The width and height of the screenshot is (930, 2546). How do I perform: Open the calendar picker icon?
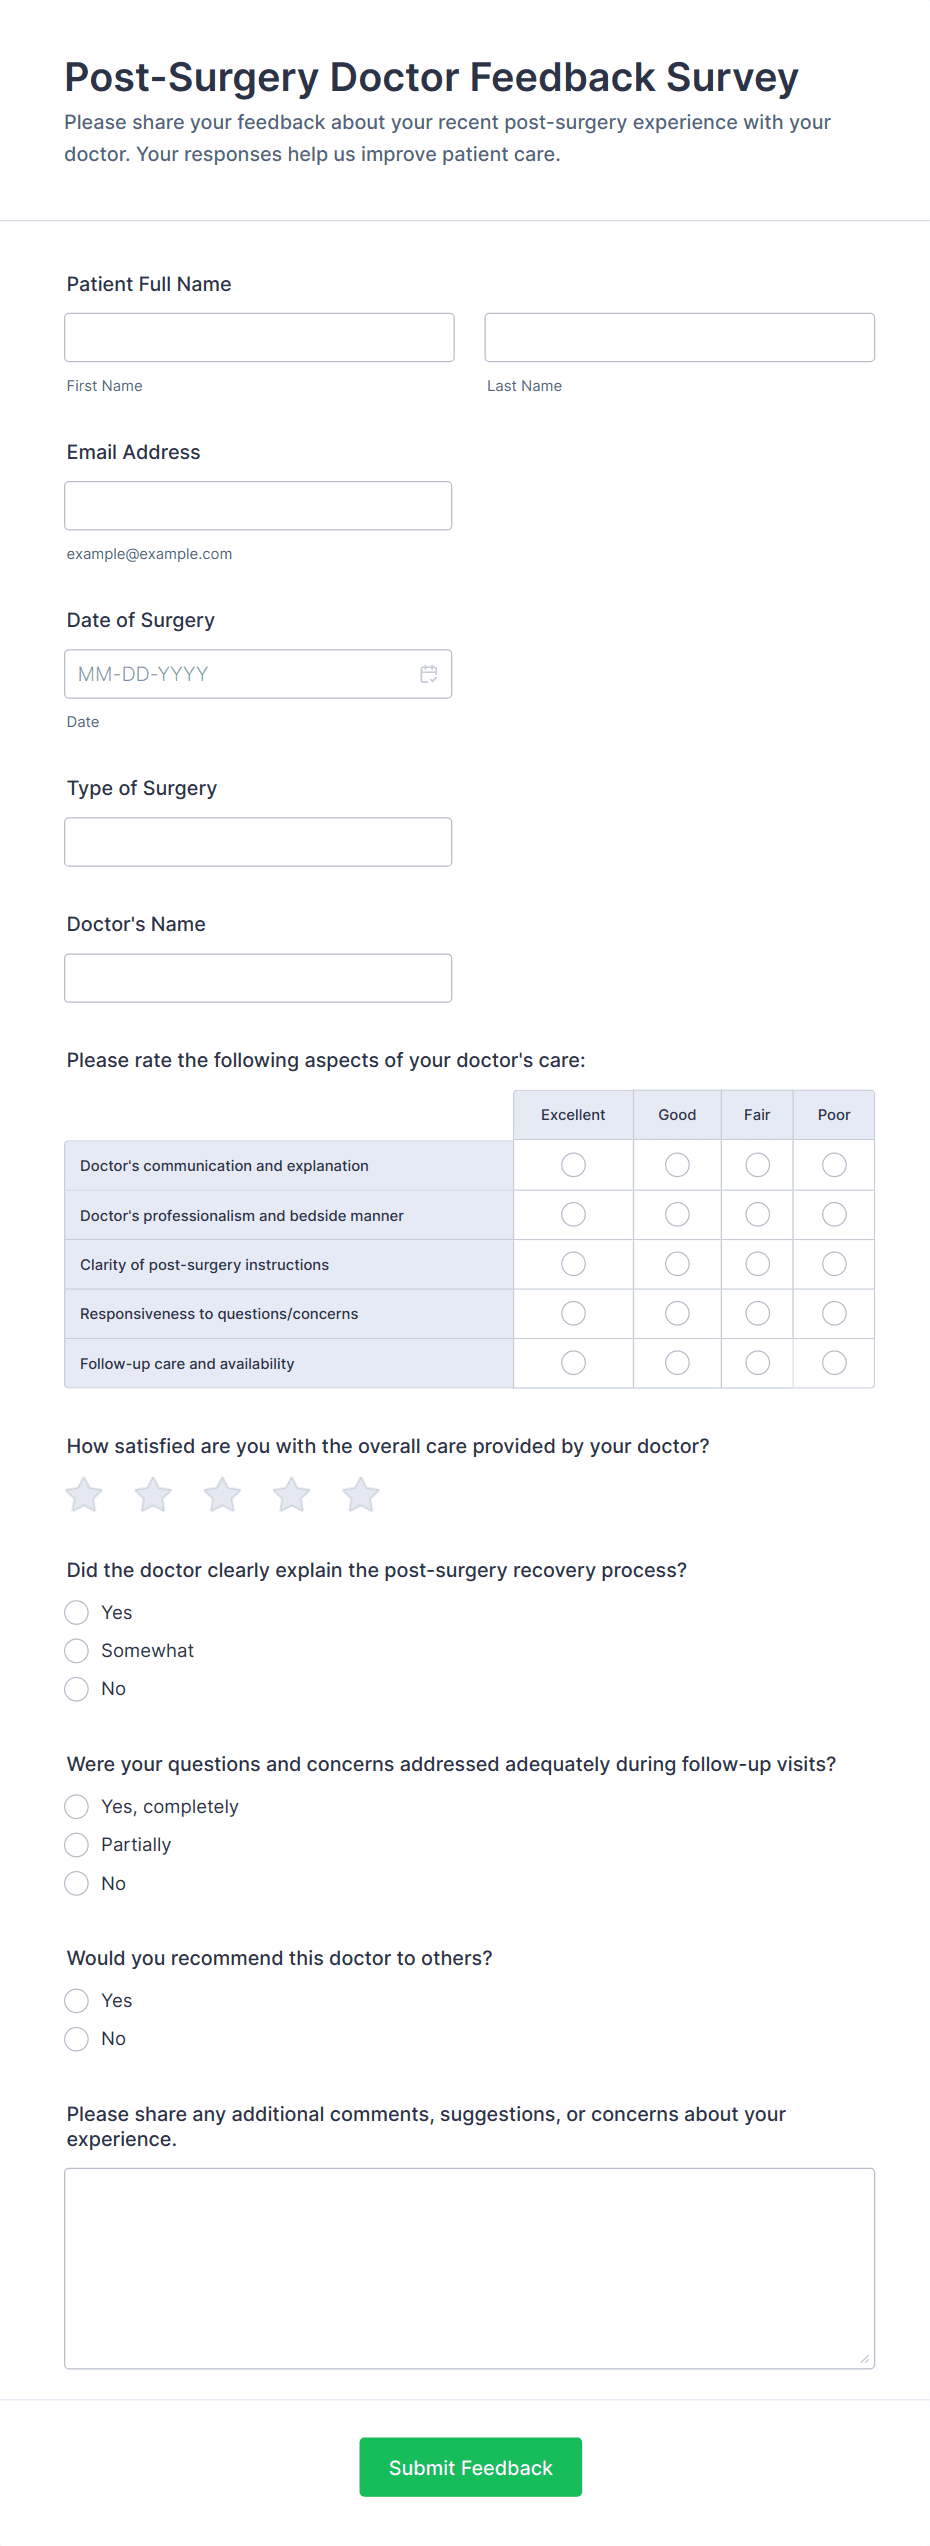(x=428, y=674)
